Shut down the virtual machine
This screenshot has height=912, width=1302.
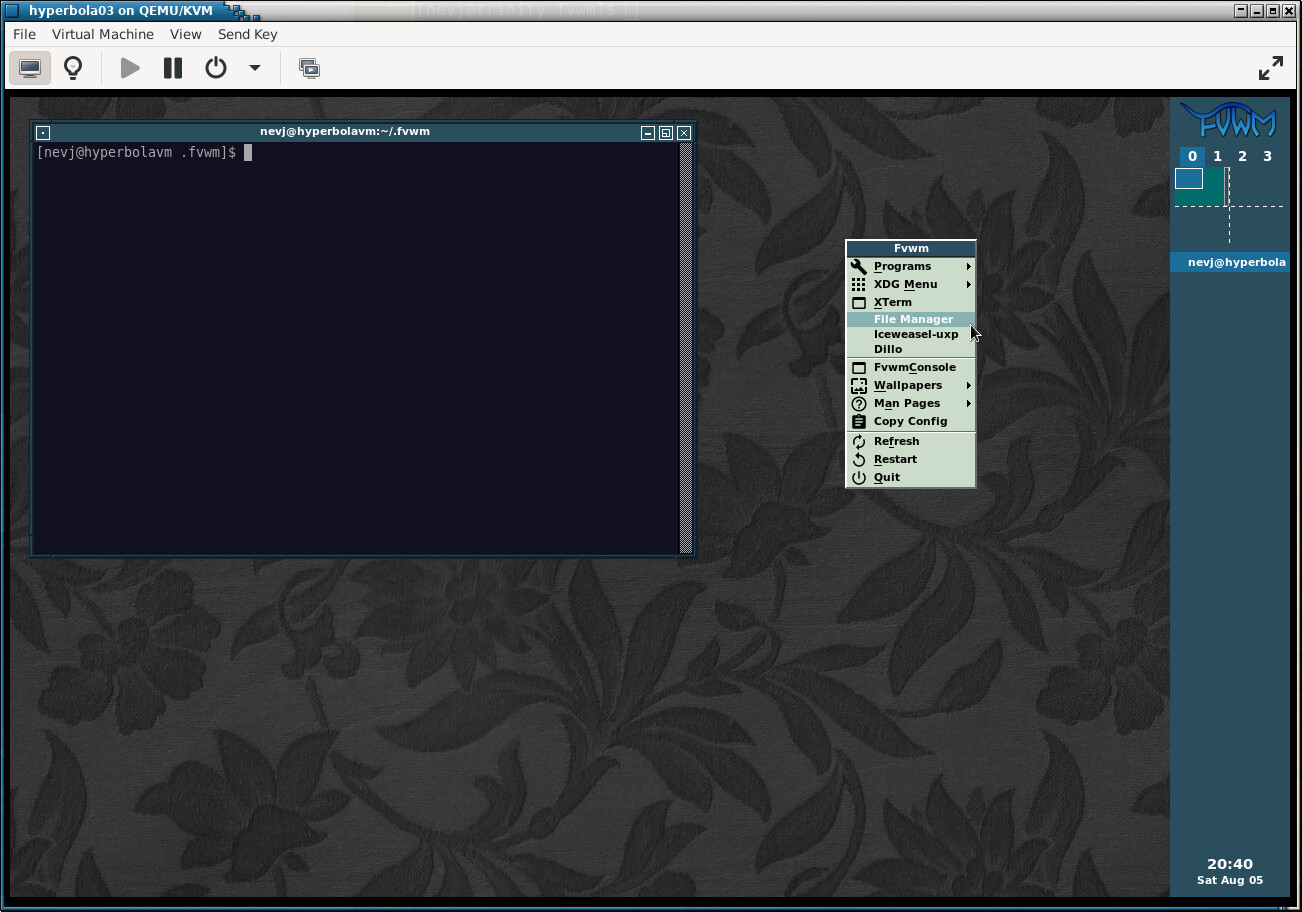tap(216, 68)
